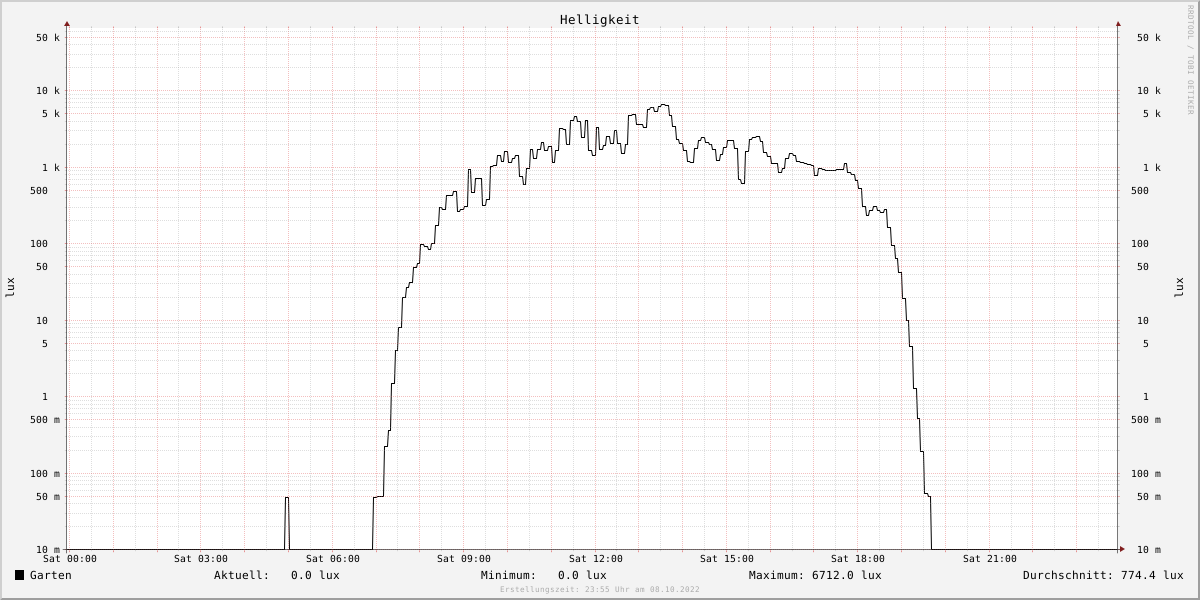Screen dimensions: 1200x600
Task: Click the Maximum: 6712.0 lux value
Action: (815, 575)
